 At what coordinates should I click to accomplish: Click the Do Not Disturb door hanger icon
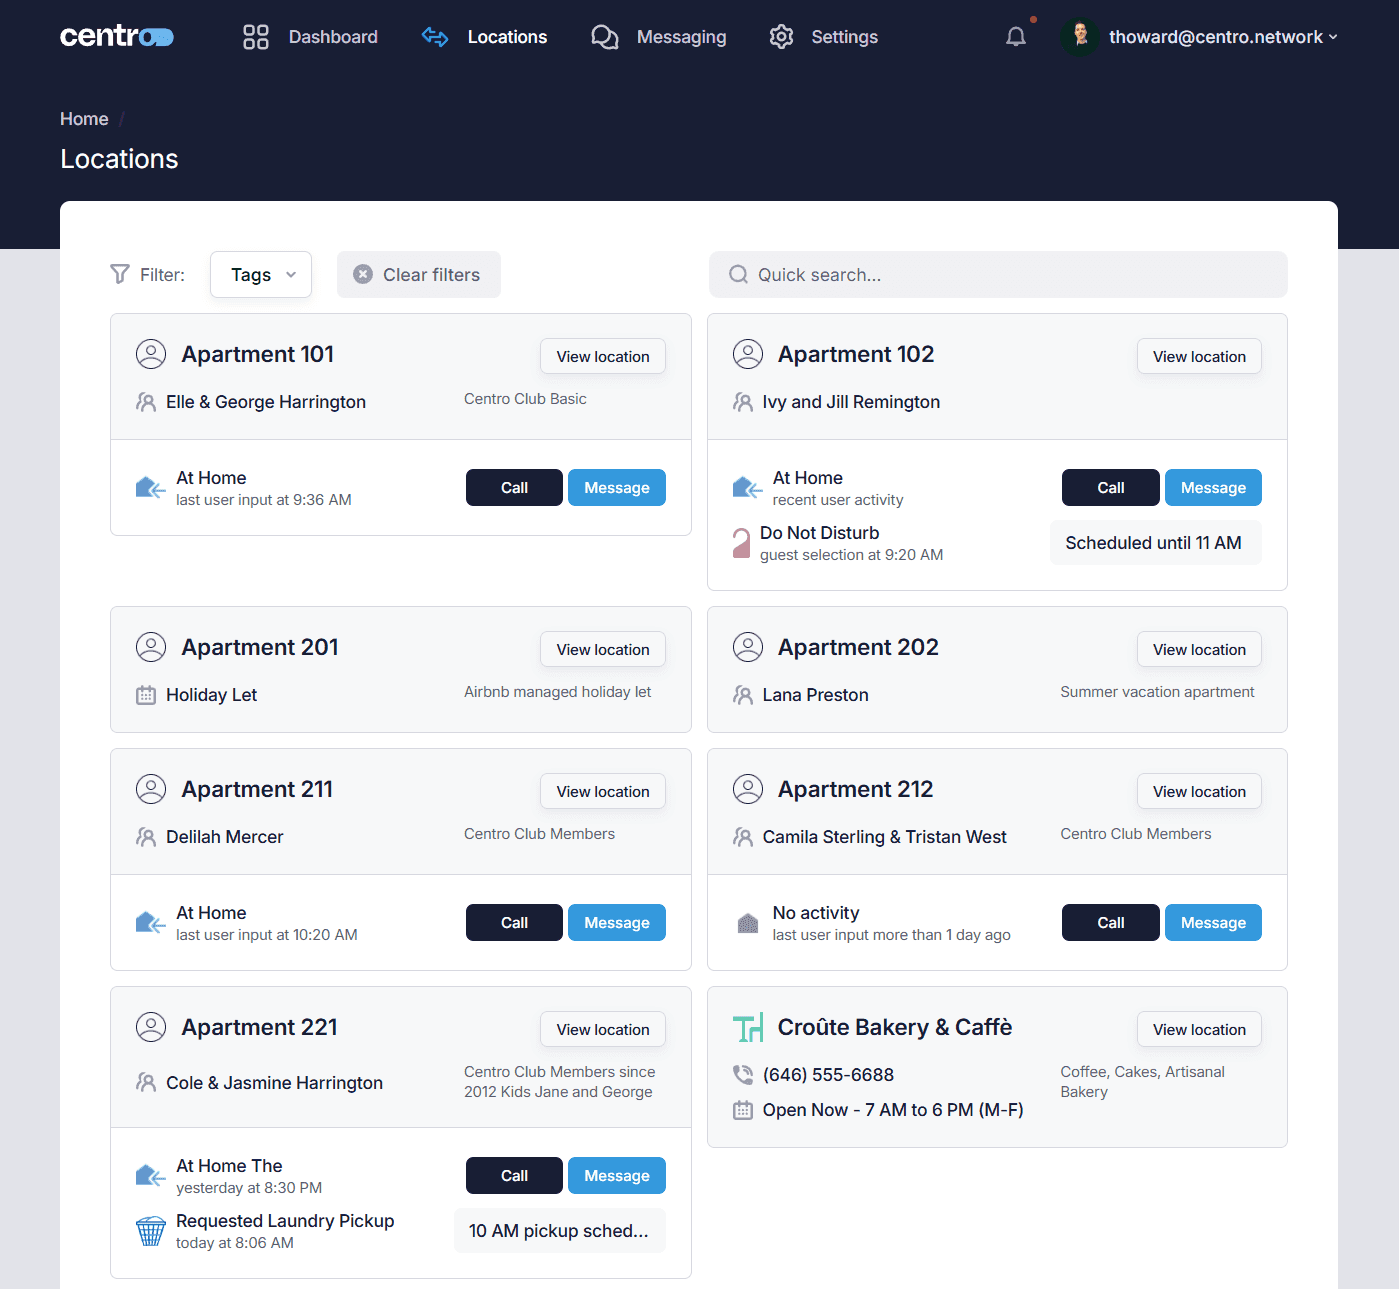[741, 543]
